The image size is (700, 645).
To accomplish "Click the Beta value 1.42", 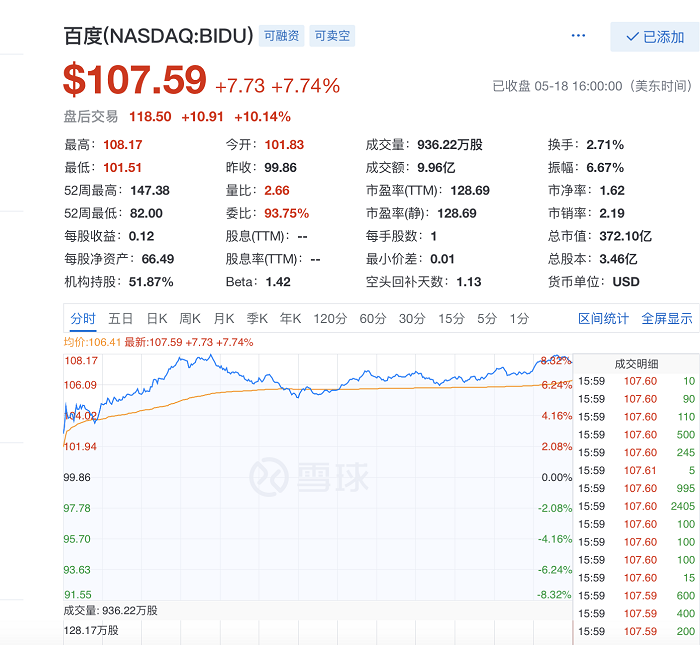I will pos(278,282).
